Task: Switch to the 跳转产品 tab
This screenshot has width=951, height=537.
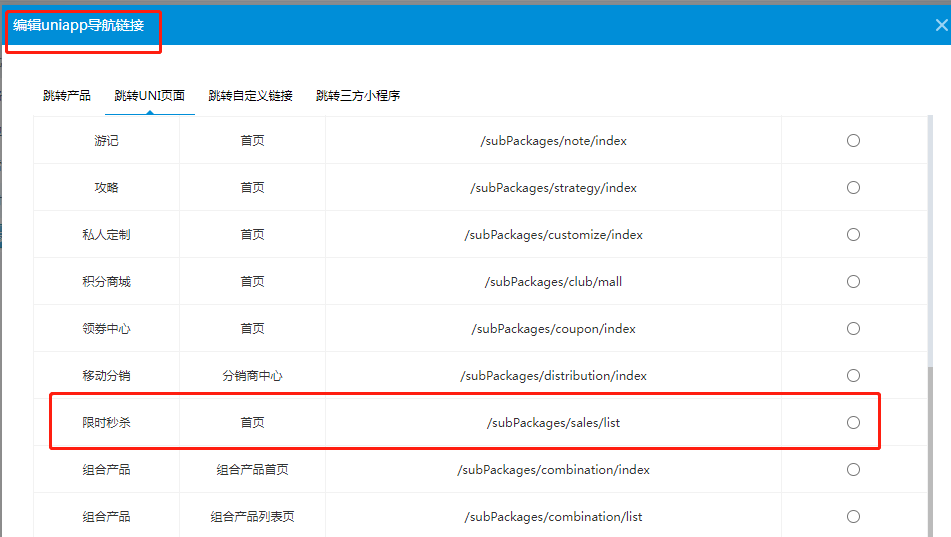Action: click(x=67, y=96)
